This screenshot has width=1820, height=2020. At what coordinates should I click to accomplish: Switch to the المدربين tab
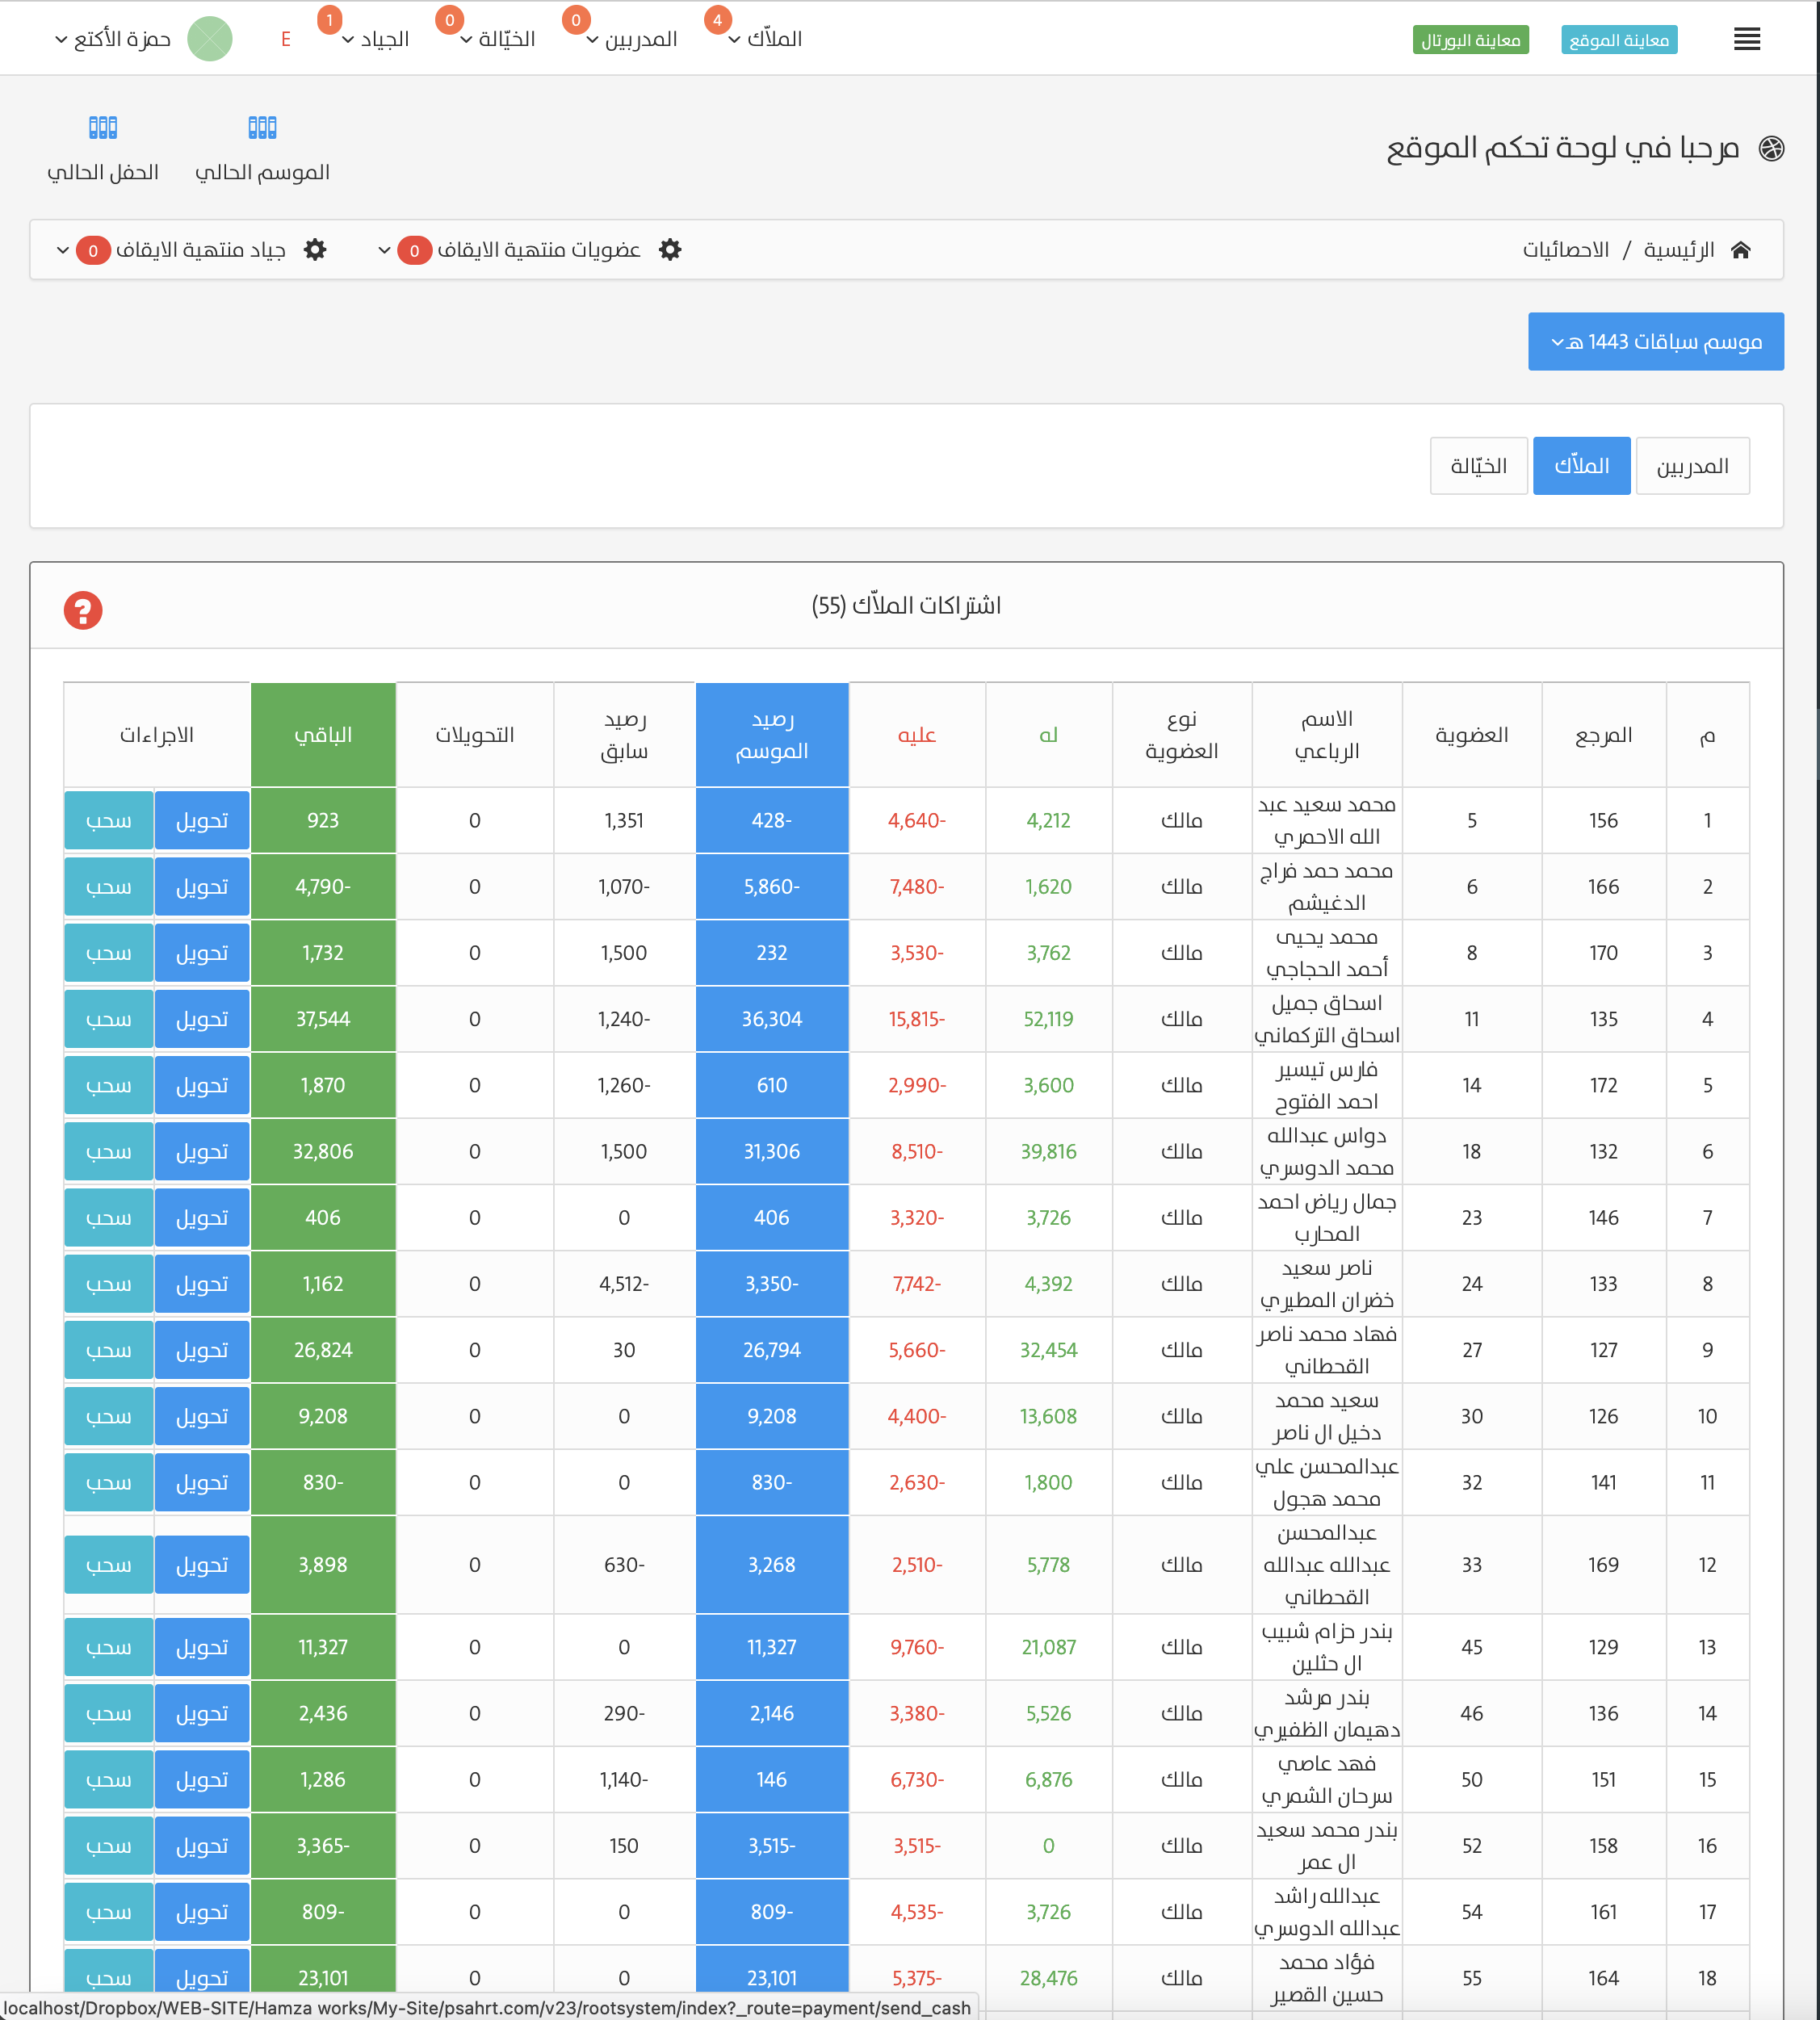click(1692, 466)
